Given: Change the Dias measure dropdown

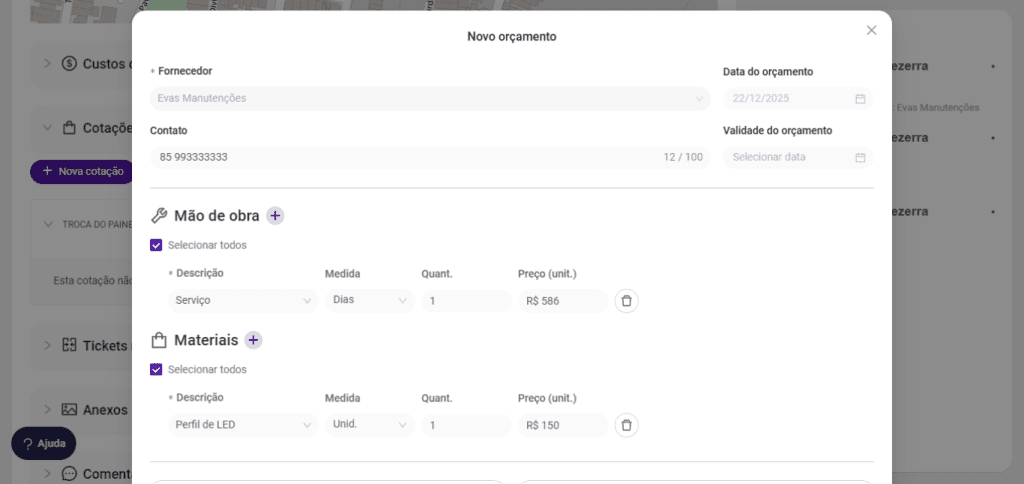Looking at the screenshot, I should (x=369, y=300).
